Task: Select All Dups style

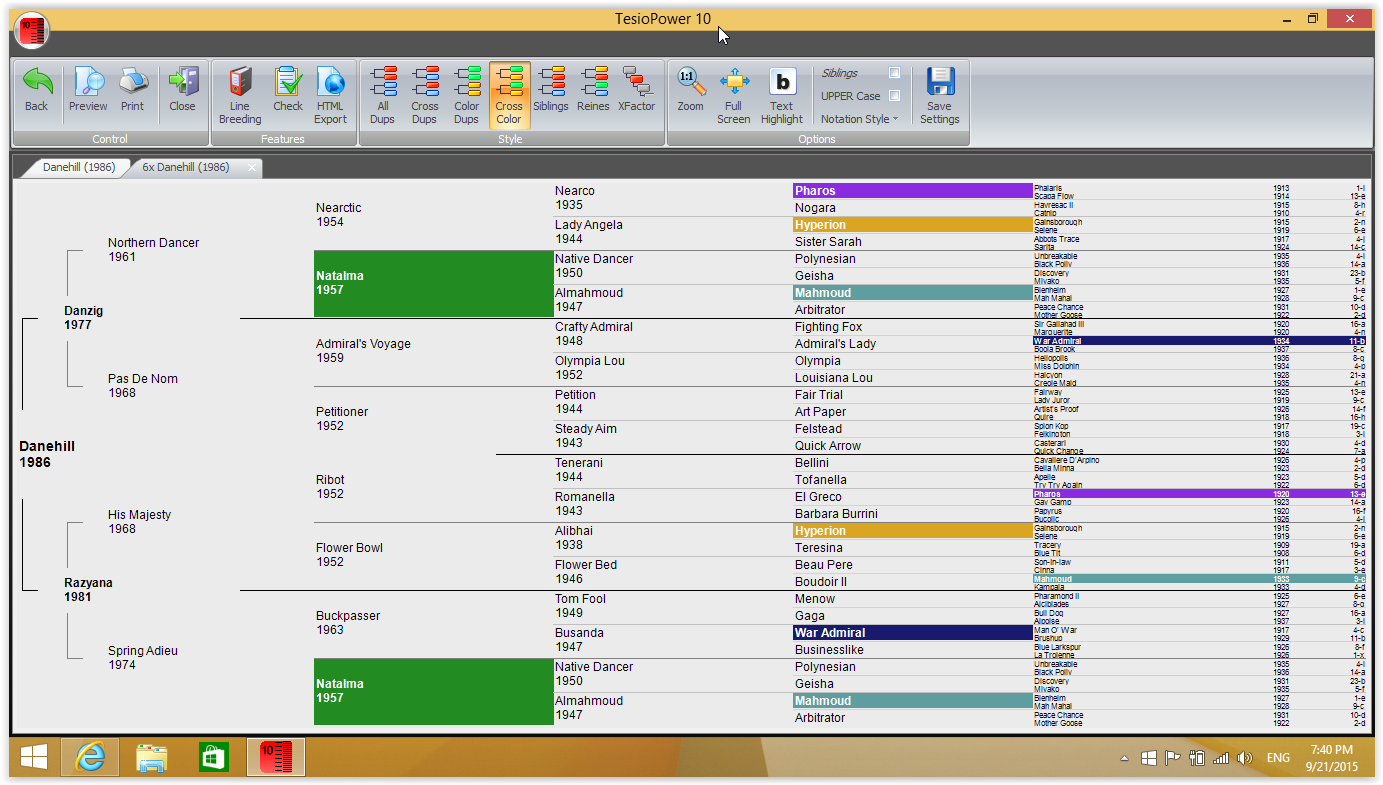Action: pos(383,96)
